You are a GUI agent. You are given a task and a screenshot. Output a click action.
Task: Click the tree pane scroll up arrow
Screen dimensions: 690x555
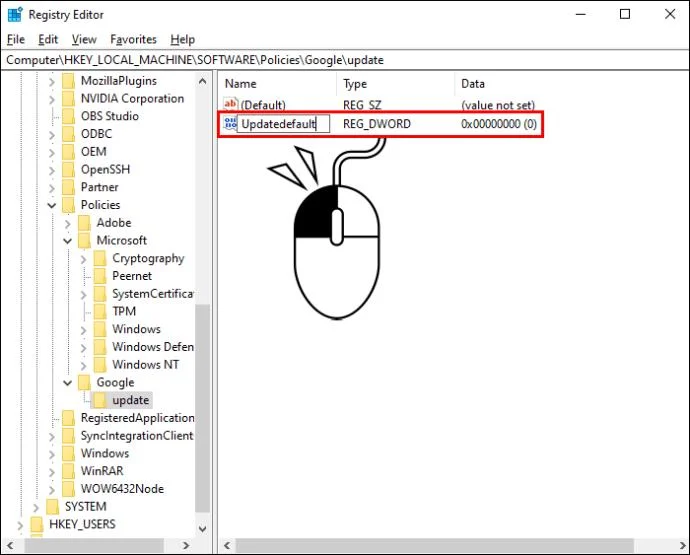click(x=202, y=81)
